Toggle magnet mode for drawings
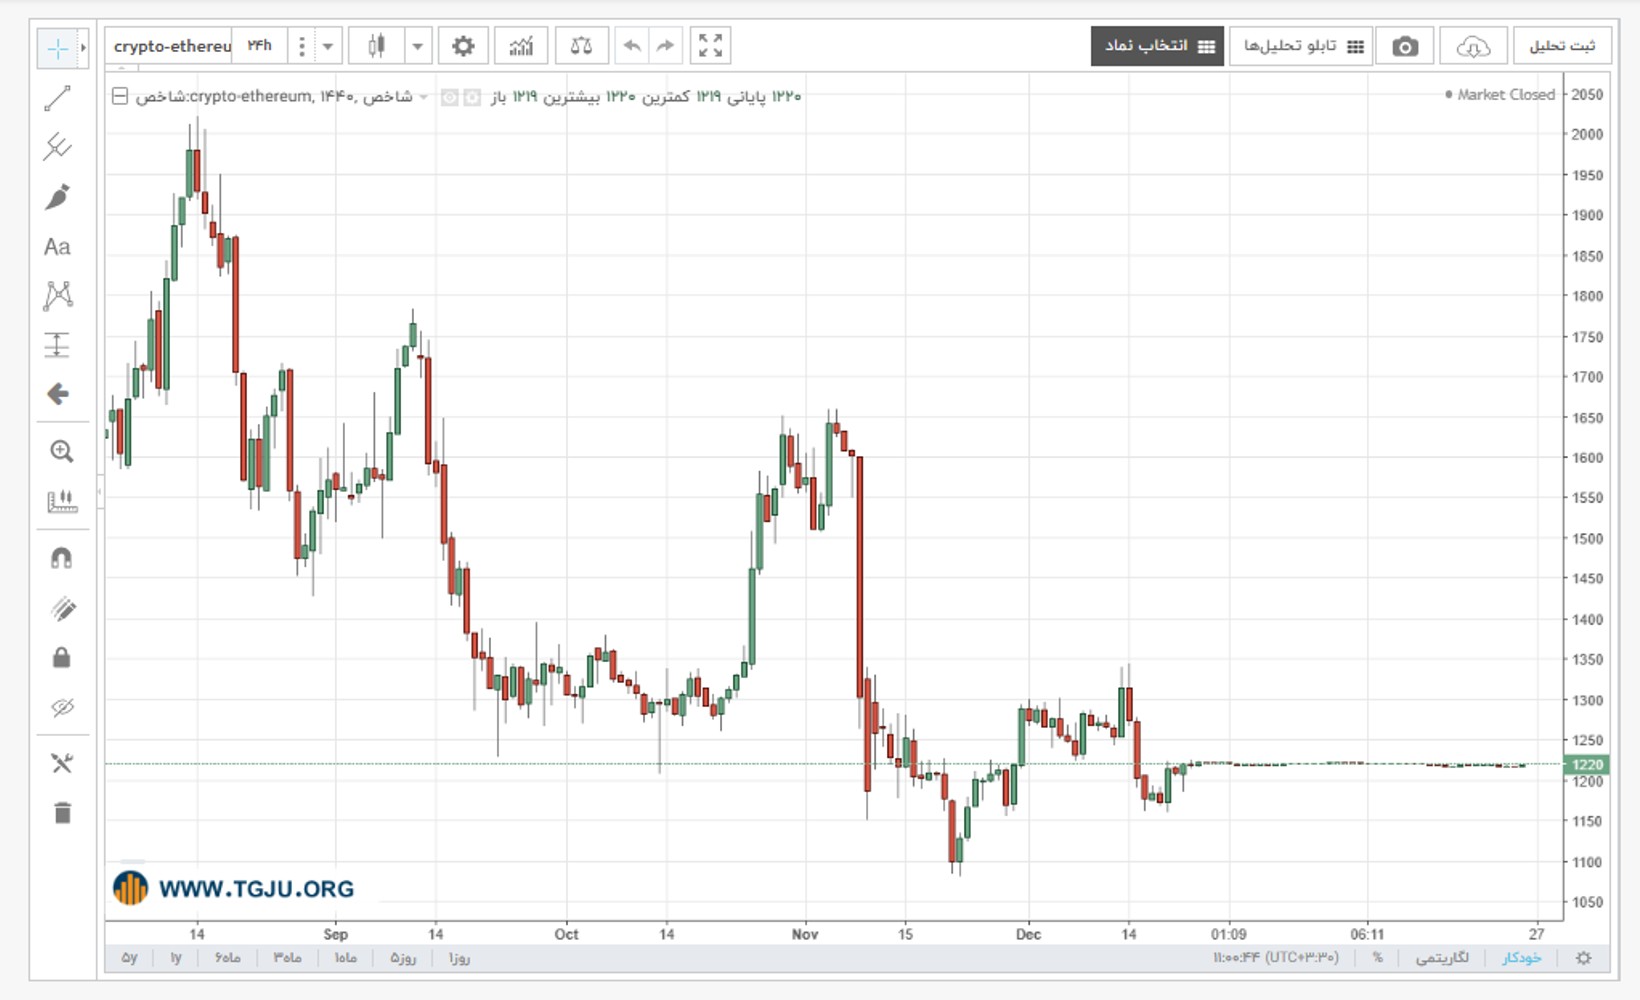Image resolution: width=1640 pixels, height=1000 pixels. point(61,558)
